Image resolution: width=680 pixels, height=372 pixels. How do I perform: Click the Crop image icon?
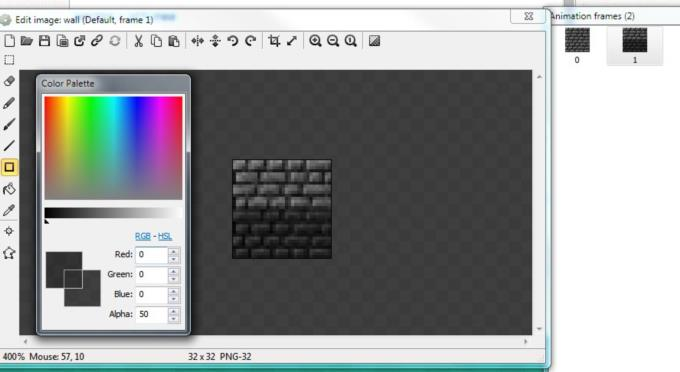pyautogui.click(x=274, y=41)
